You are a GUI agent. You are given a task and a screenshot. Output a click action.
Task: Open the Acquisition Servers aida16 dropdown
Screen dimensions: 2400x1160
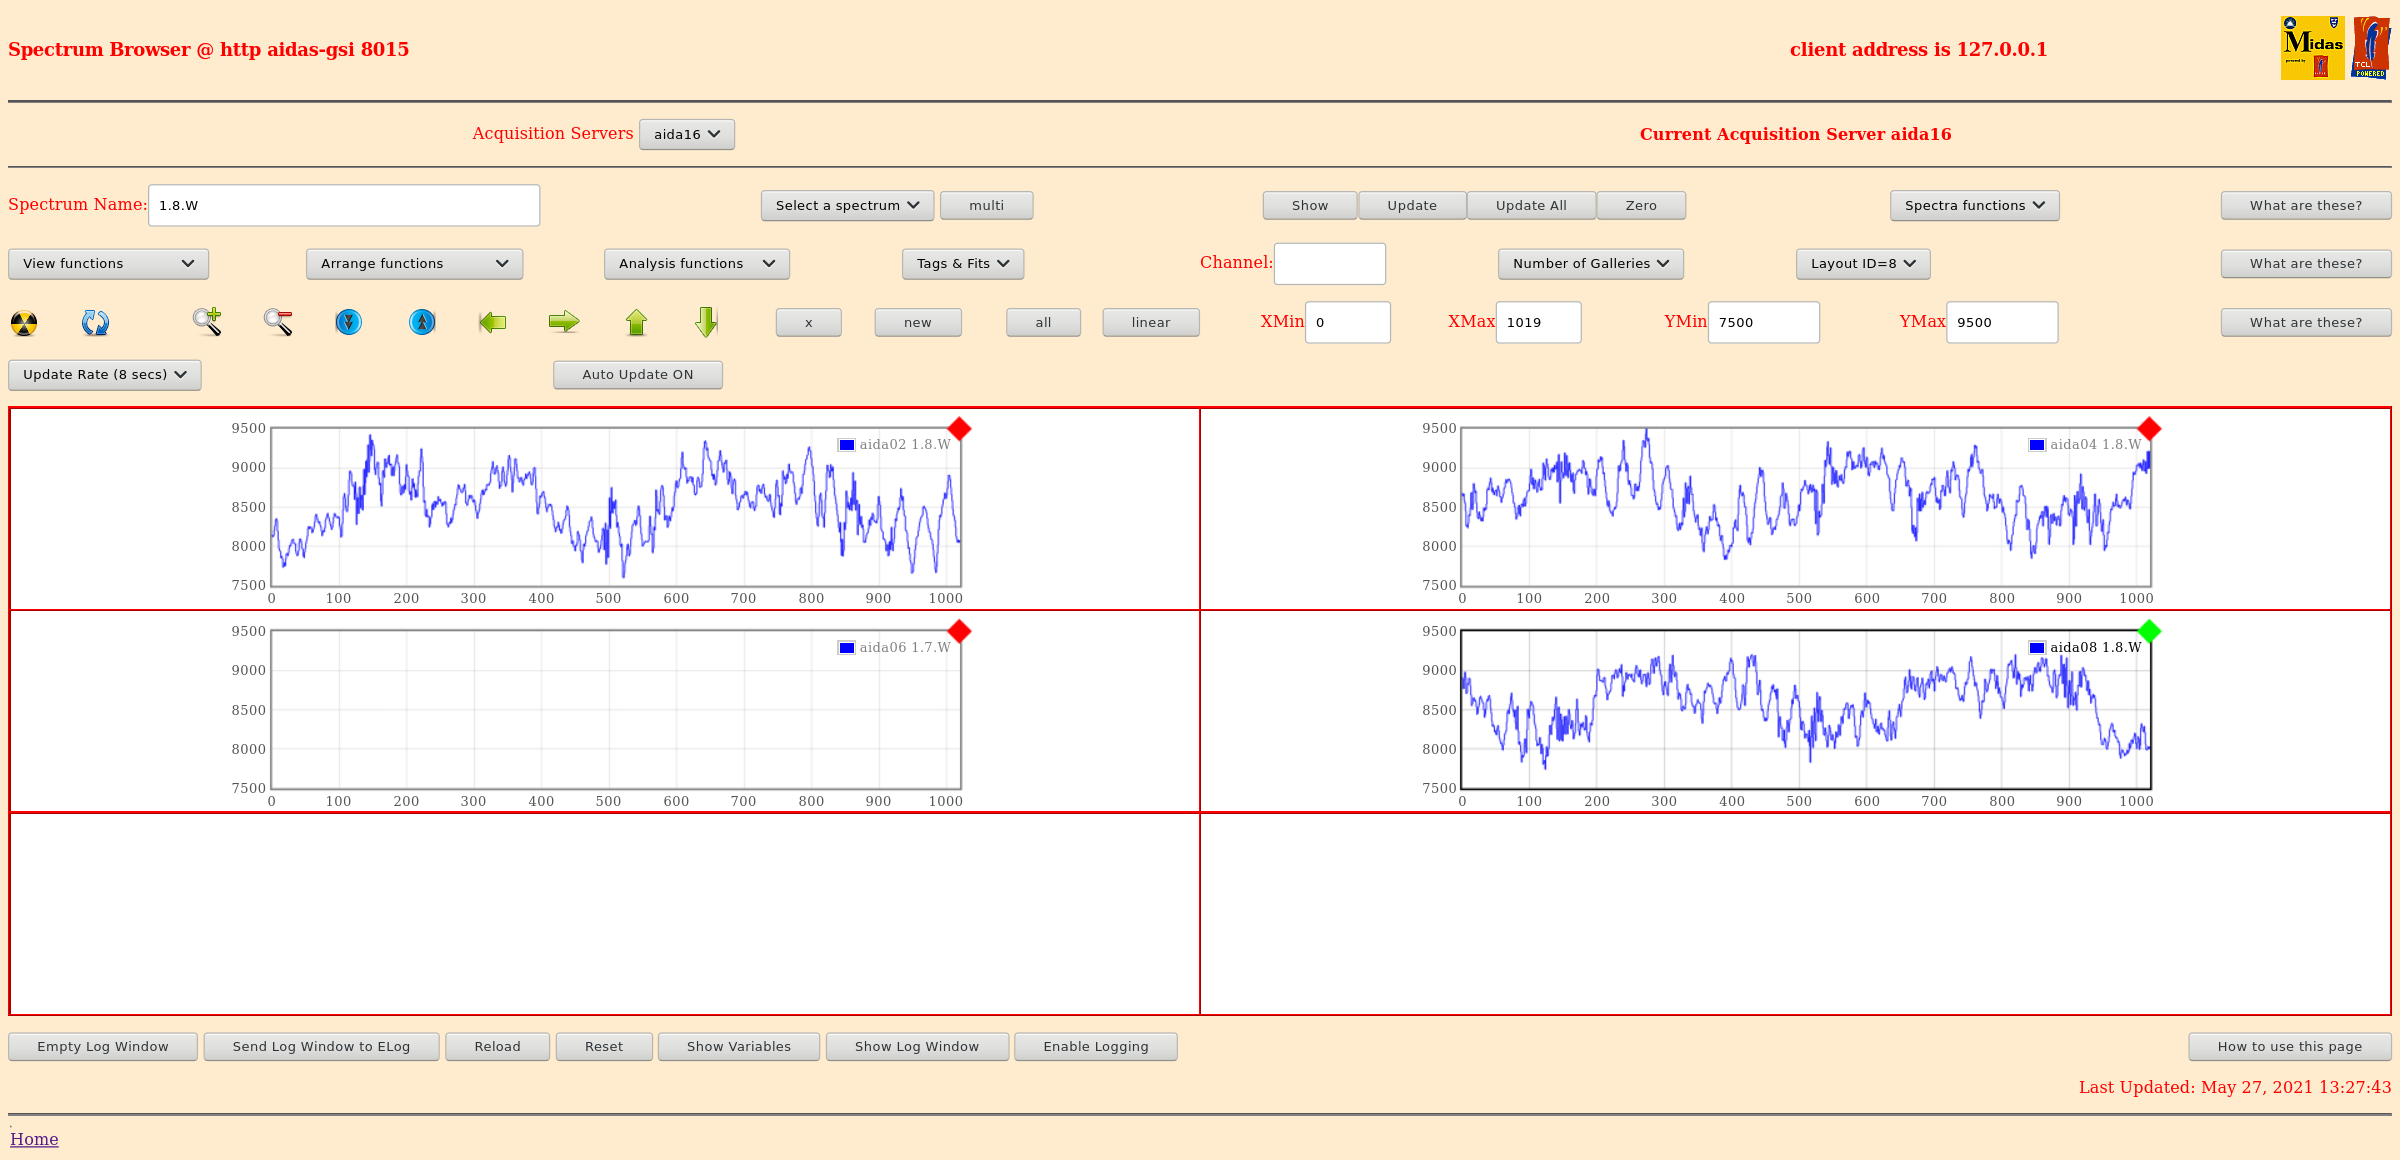point(687,135)
